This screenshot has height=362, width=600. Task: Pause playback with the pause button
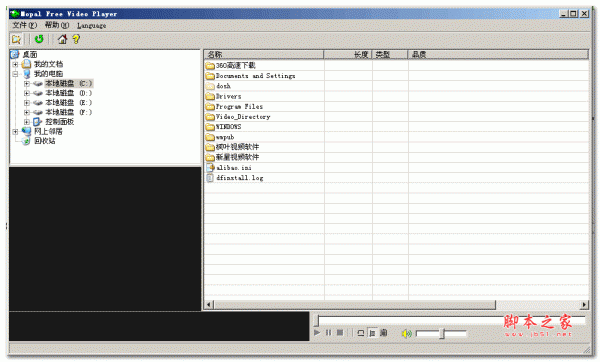(328, 333)
